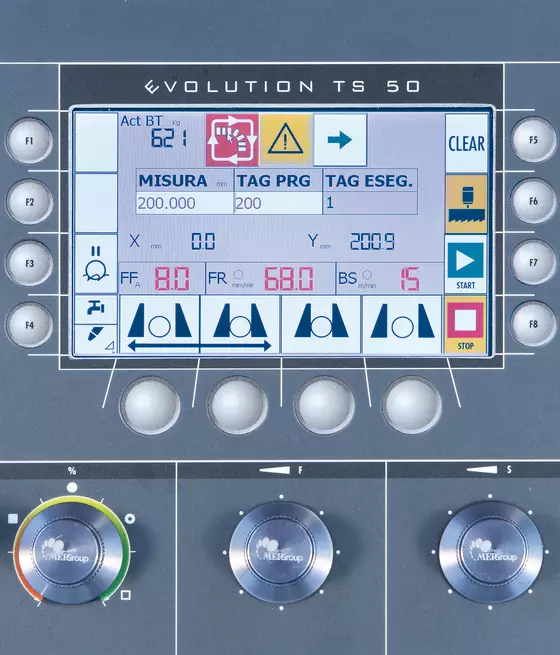Tap the Act BT reading 621
560x655 pixels.
pyautogui.click(x=169, y=138)
